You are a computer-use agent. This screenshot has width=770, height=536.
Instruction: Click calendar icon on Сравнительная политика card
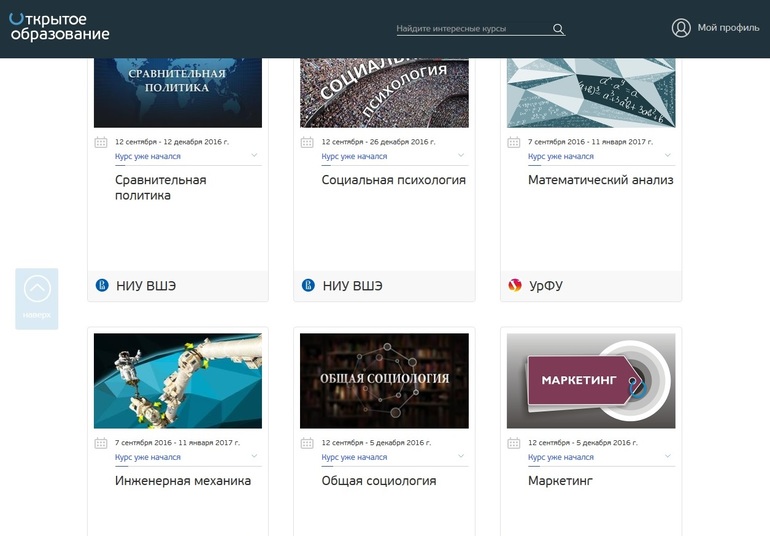101,143
